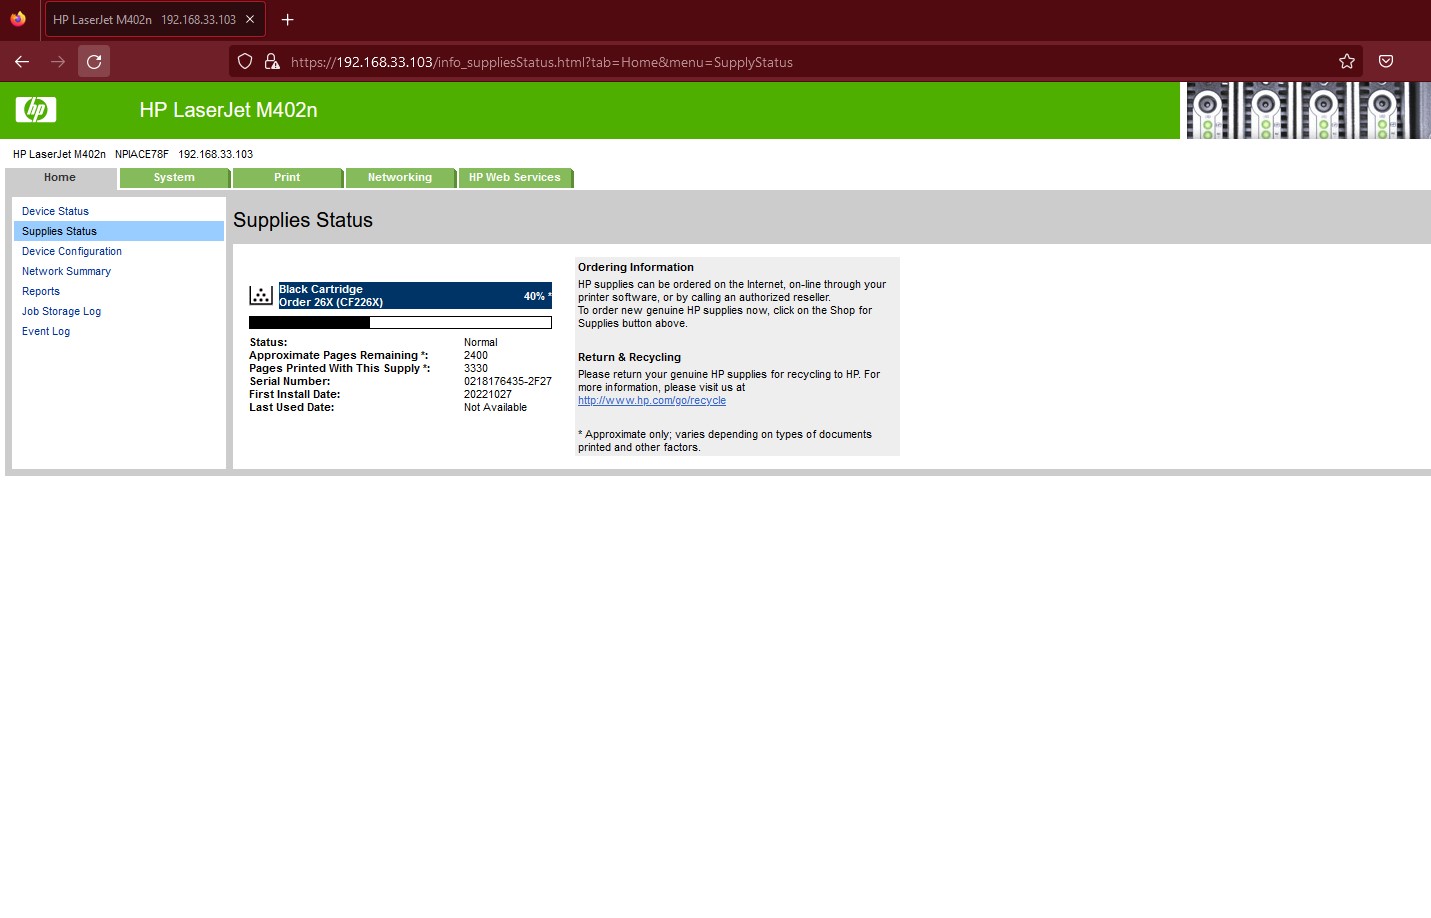Open the Pocket save icon
Viewport: 1431px width, 918px height.
[x=1386, y=62]
